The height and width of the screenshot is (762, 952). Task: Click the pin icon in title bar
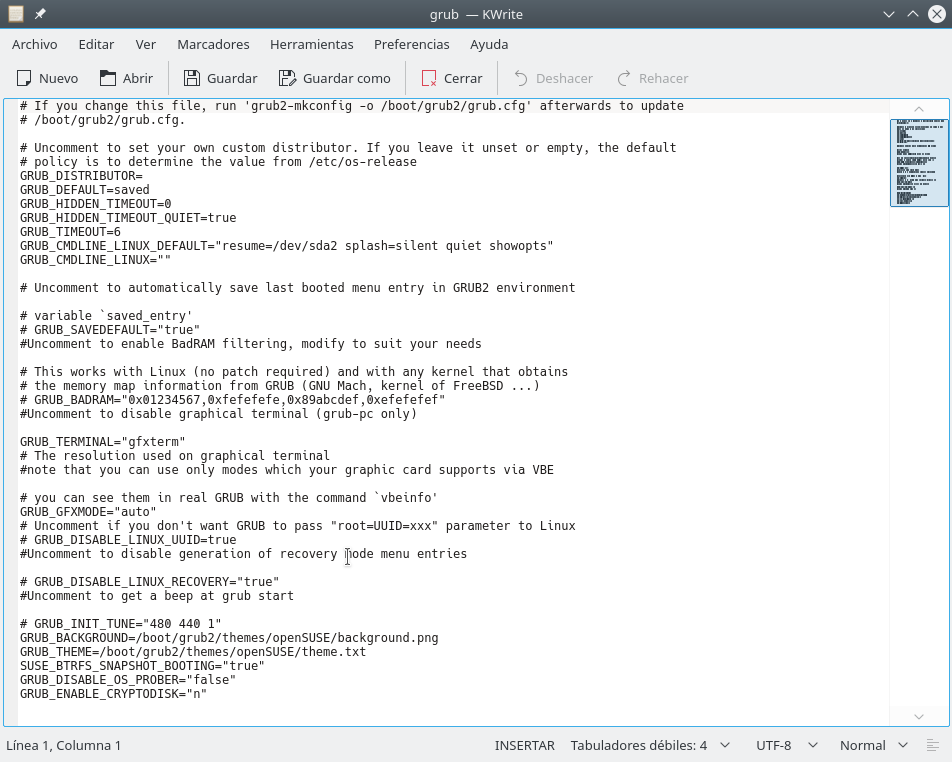click(x=40, y=14)
